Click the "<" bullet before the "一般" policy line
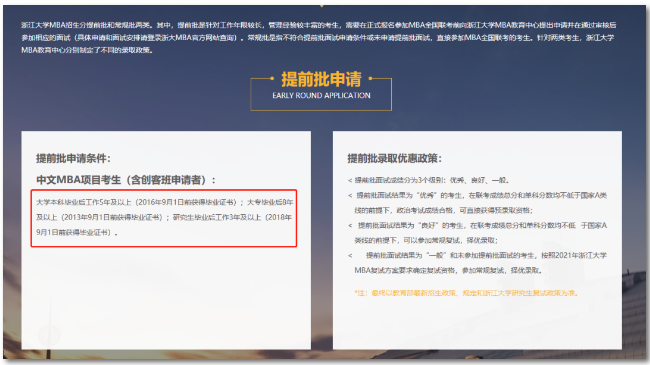The height and width of the screenshot is (365, 650). pos(350,256)
